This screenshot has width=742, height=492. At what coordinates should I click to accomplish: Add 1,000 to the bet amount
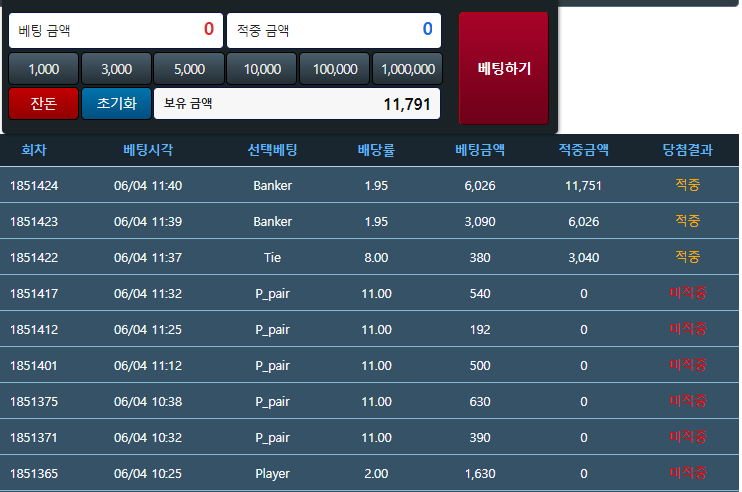[x=44, y=69]
